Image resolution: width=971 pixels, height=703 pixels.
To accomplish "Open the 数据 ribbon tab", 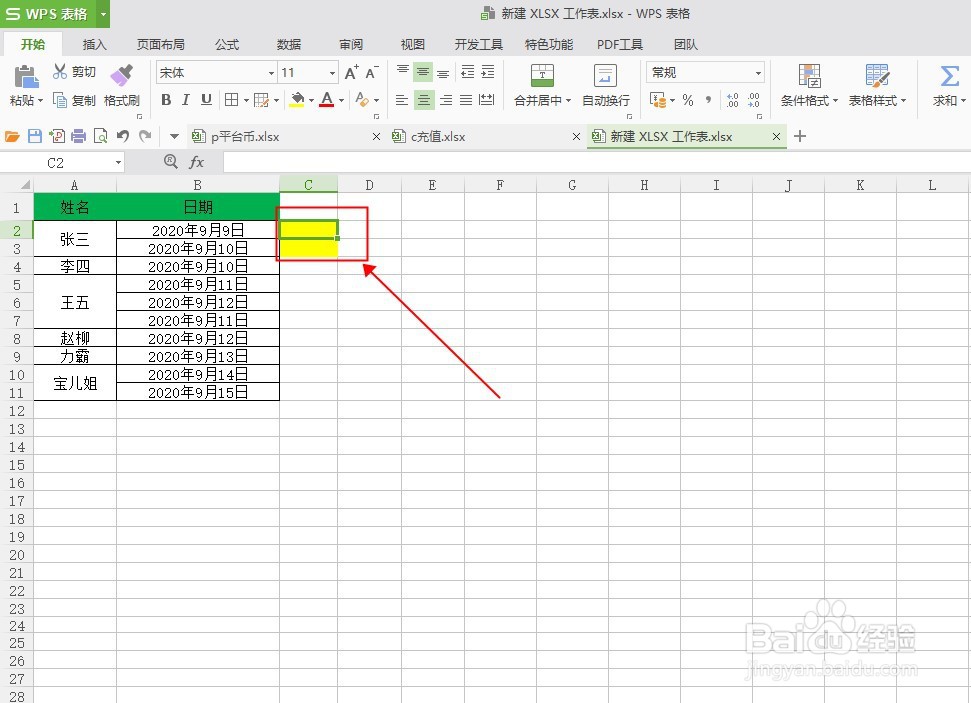I will [289, 44].
